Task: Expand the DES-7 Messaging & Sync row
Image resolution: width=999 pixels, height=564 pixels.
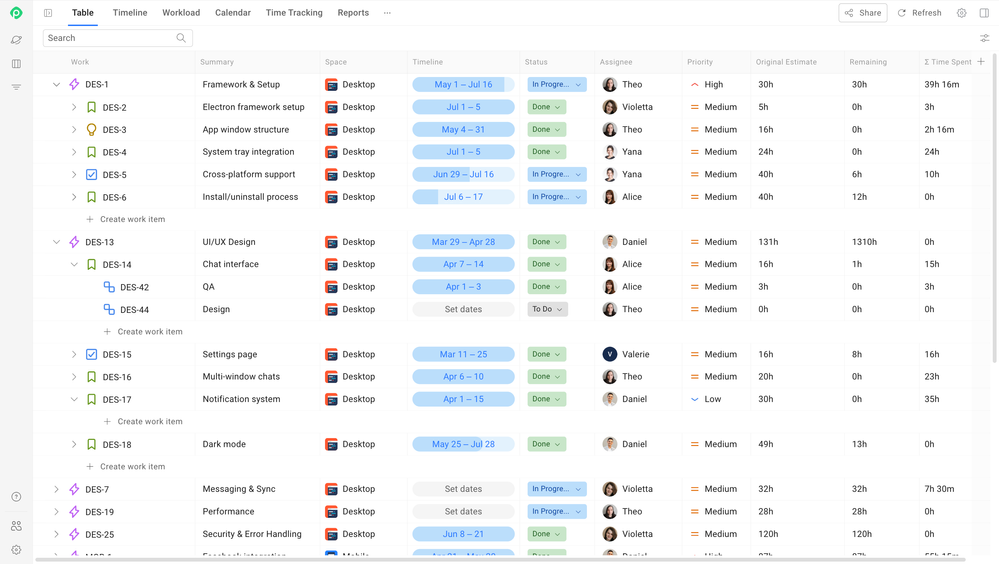Action: (x=56, y=489)
